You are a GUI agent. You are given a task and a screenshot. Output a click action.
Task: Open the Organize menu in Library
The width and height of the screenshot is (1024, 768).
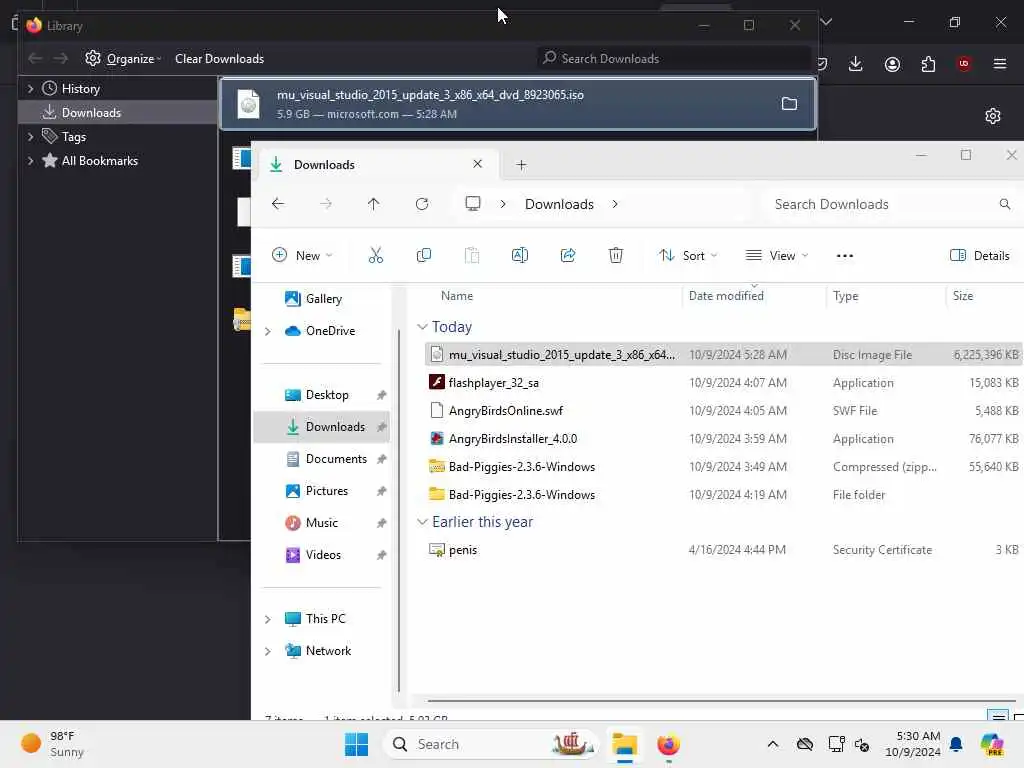pos(123,59)
